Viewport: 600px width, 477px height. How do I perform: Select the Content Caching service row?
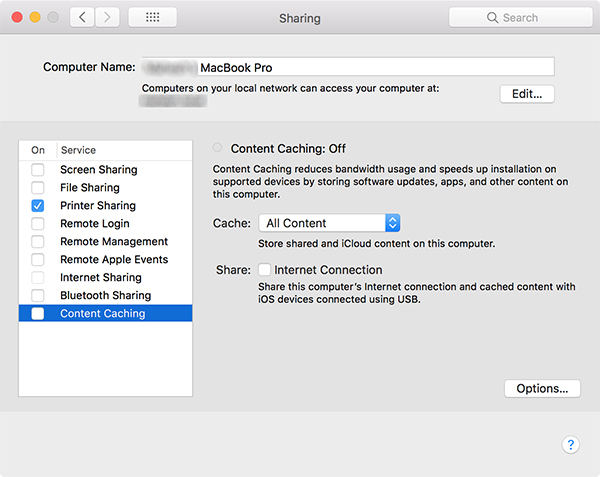[x=105, y=313]
